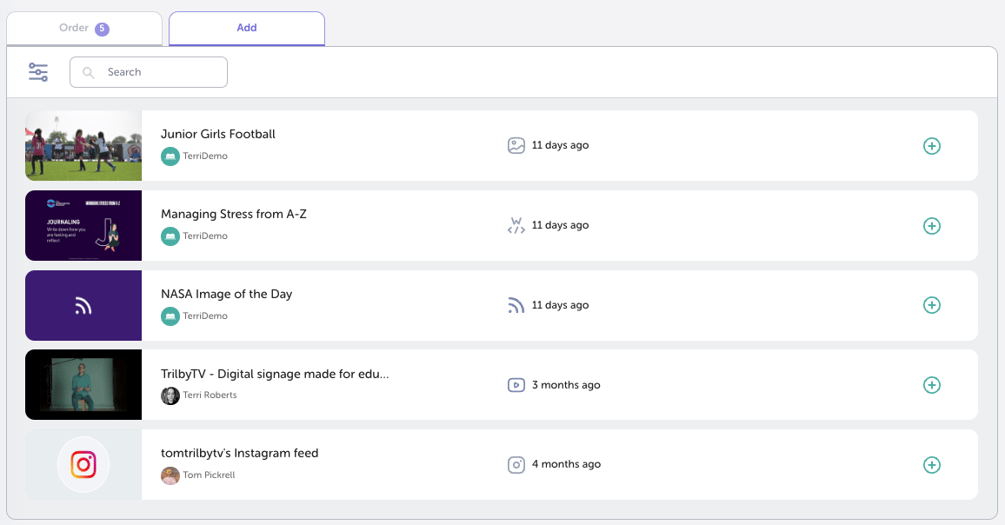
Task: Add tomtrilbytv's Instagram feed item
Action: (x=931, y=465)
